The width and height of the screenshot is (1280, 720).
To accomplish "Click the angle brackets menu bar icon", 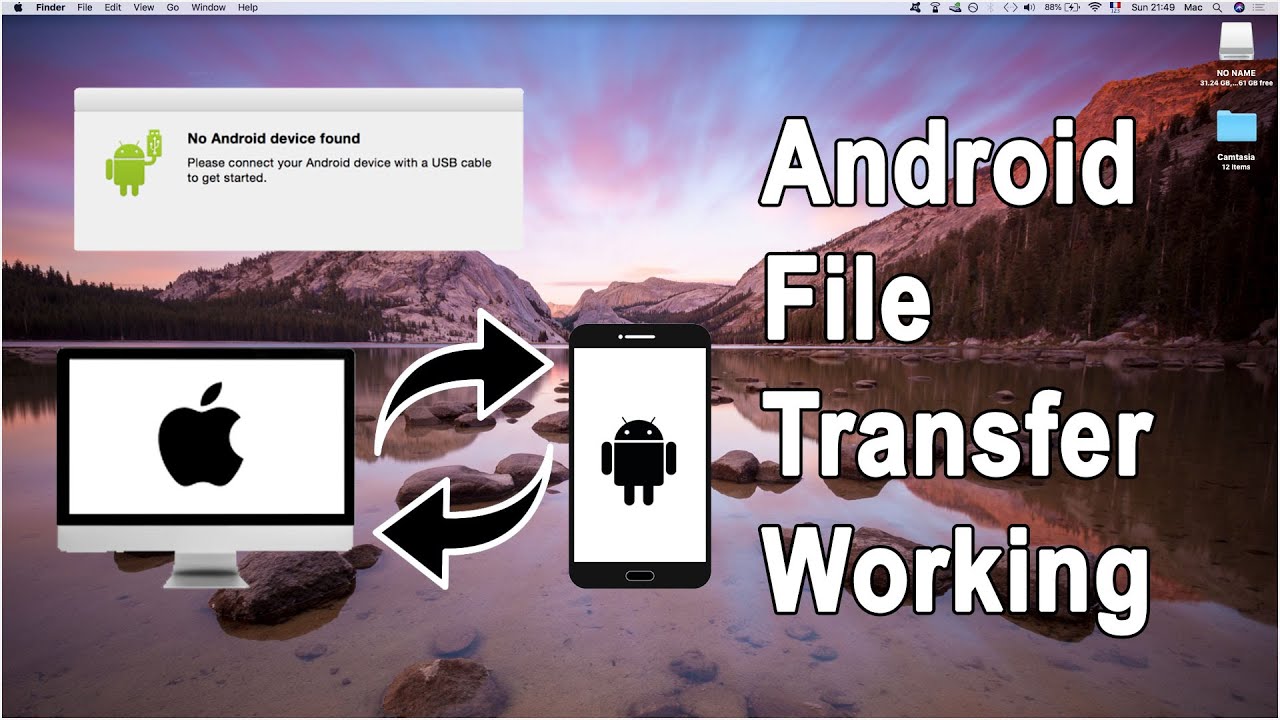I will (x=1010, y=7).
